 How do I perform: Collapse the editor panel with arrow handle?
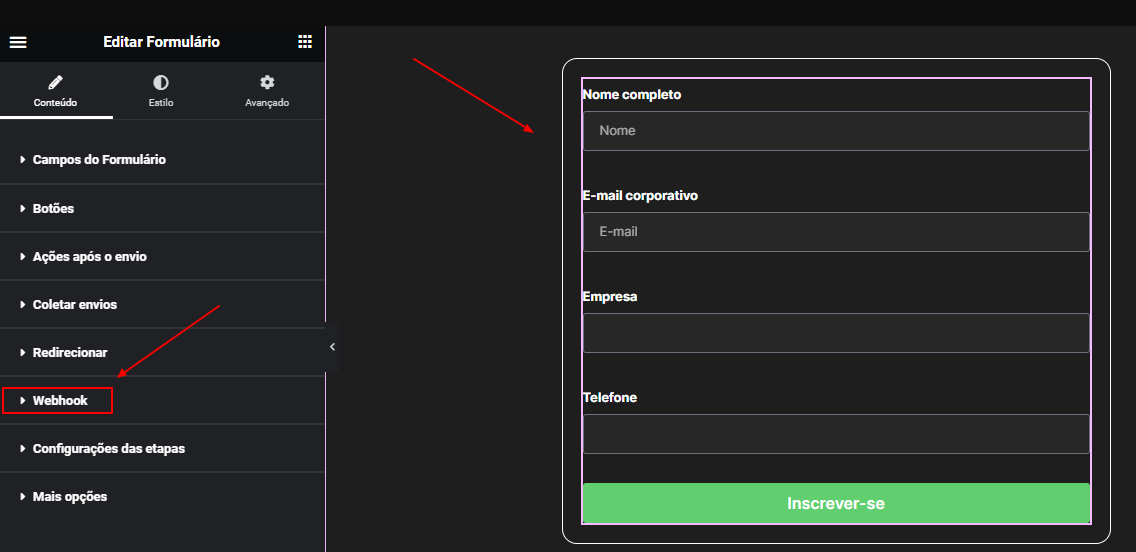coord(333,347)
